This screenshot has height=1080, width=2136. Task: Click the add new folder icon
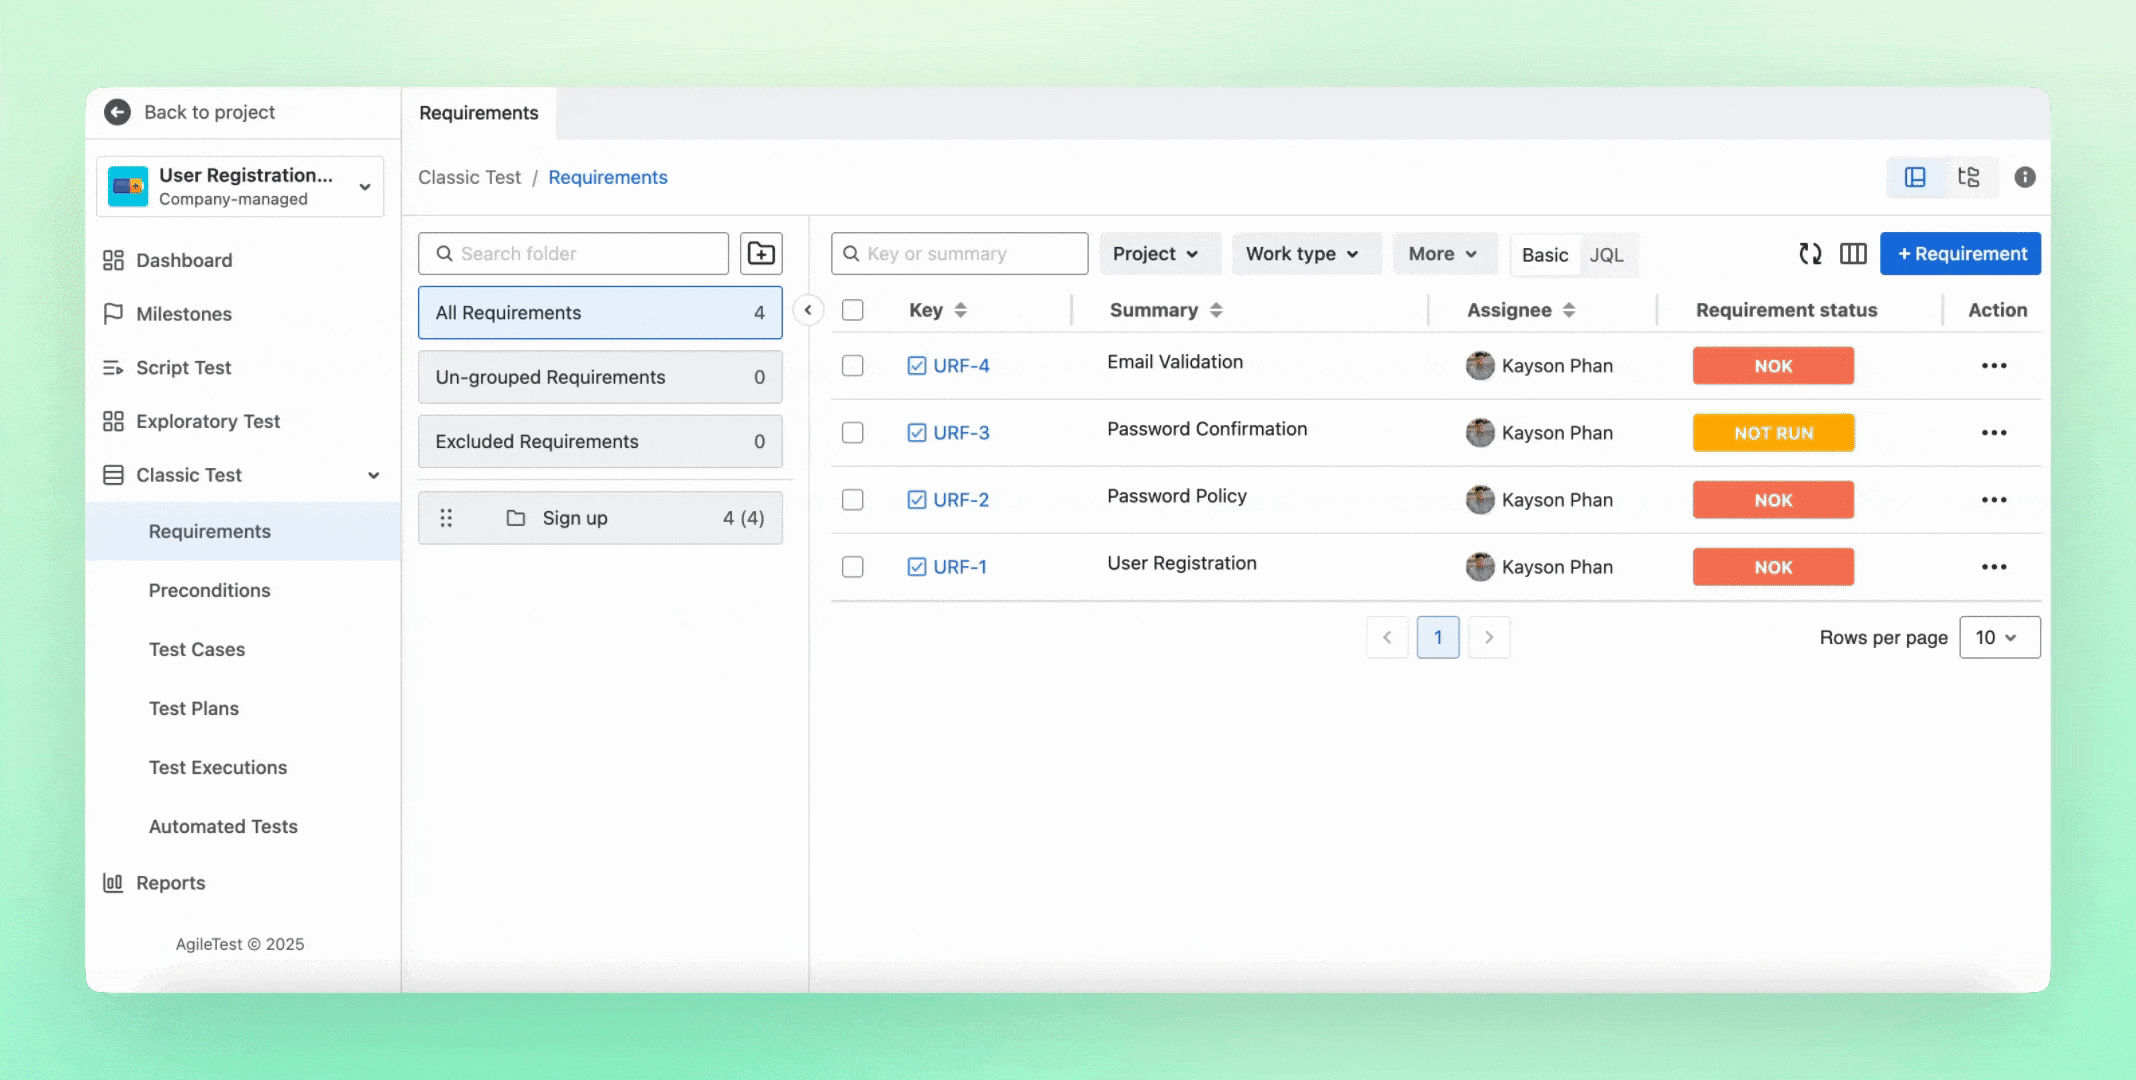761,254
